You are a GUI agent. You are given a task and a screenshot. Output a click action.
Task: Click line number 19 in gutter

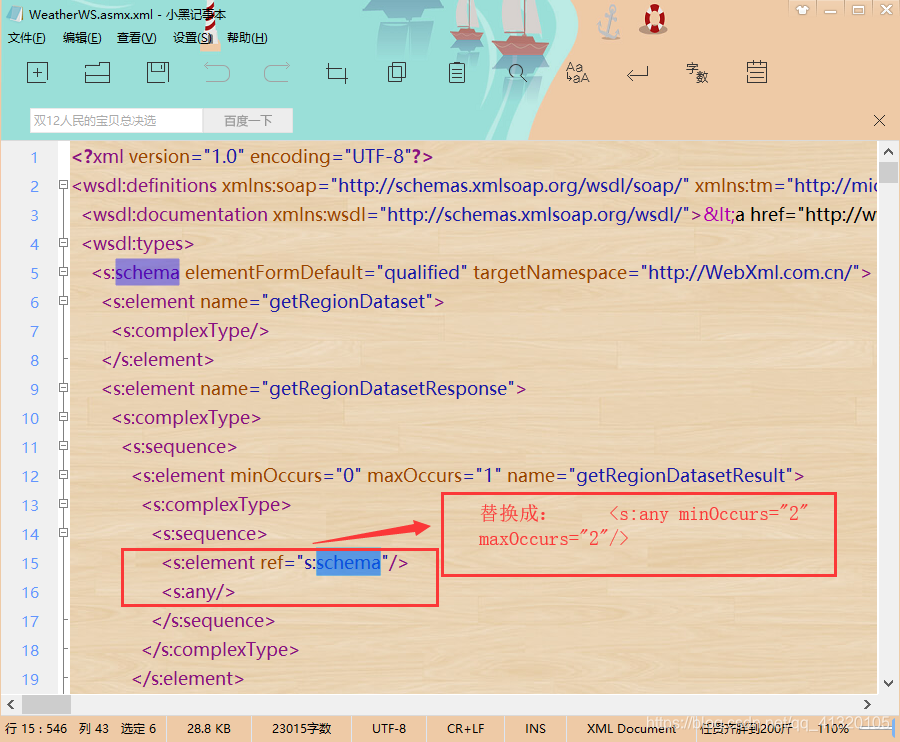click(x=30, y=679)
